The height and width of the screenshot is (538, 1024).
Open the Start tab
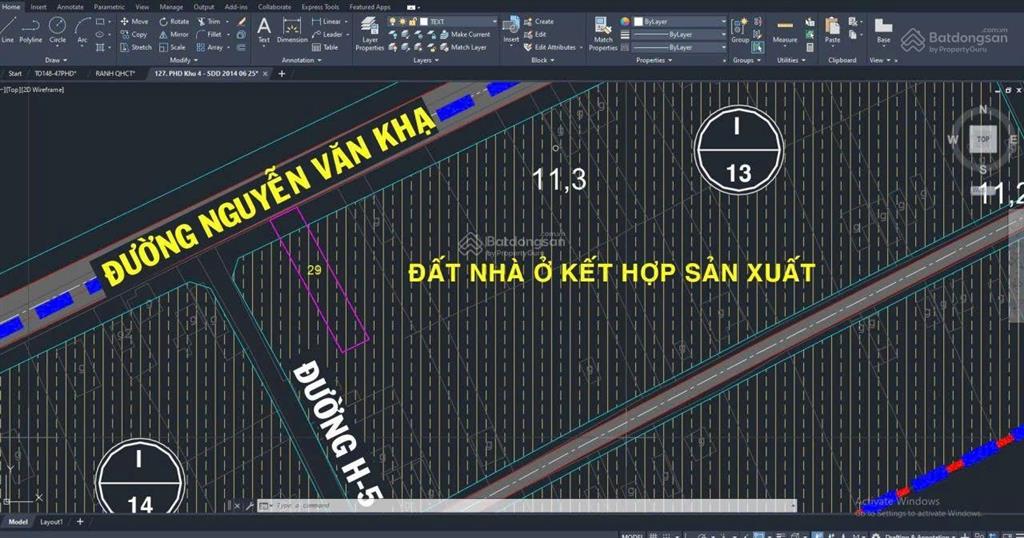point(15,74)
